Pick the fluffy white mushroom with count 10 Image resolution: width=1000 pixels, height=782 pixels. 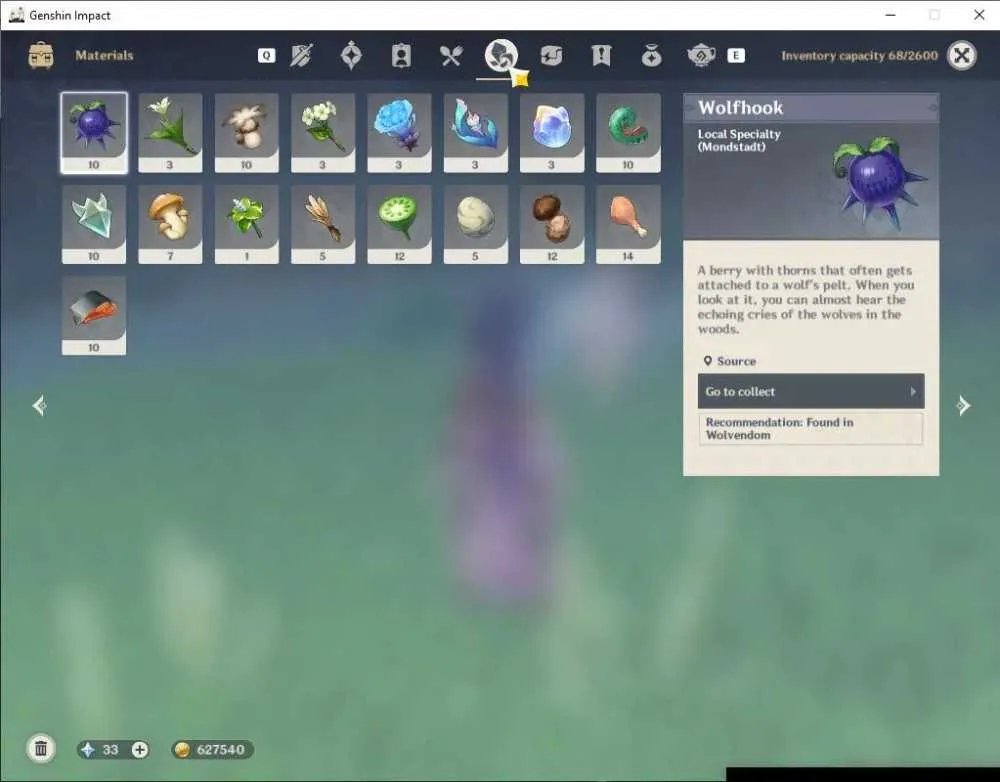coord(247,133)
